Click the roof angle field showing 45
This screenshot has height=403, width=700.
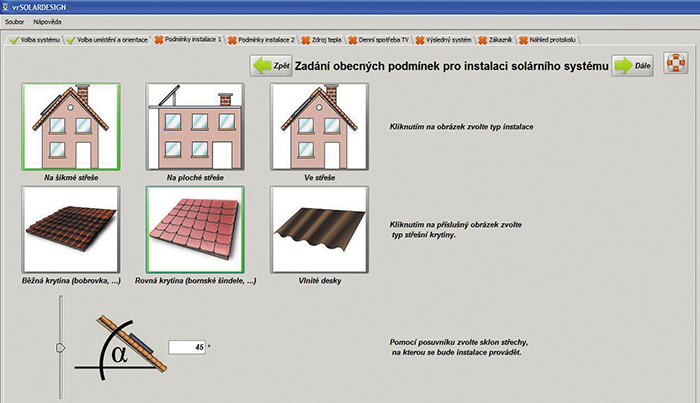click(x=187, y=347)
